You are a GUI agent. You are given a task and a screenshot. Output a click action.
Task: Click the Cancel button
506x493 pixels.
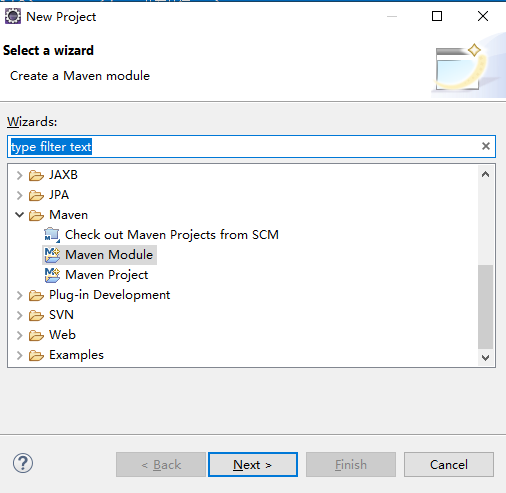point(449,464)
